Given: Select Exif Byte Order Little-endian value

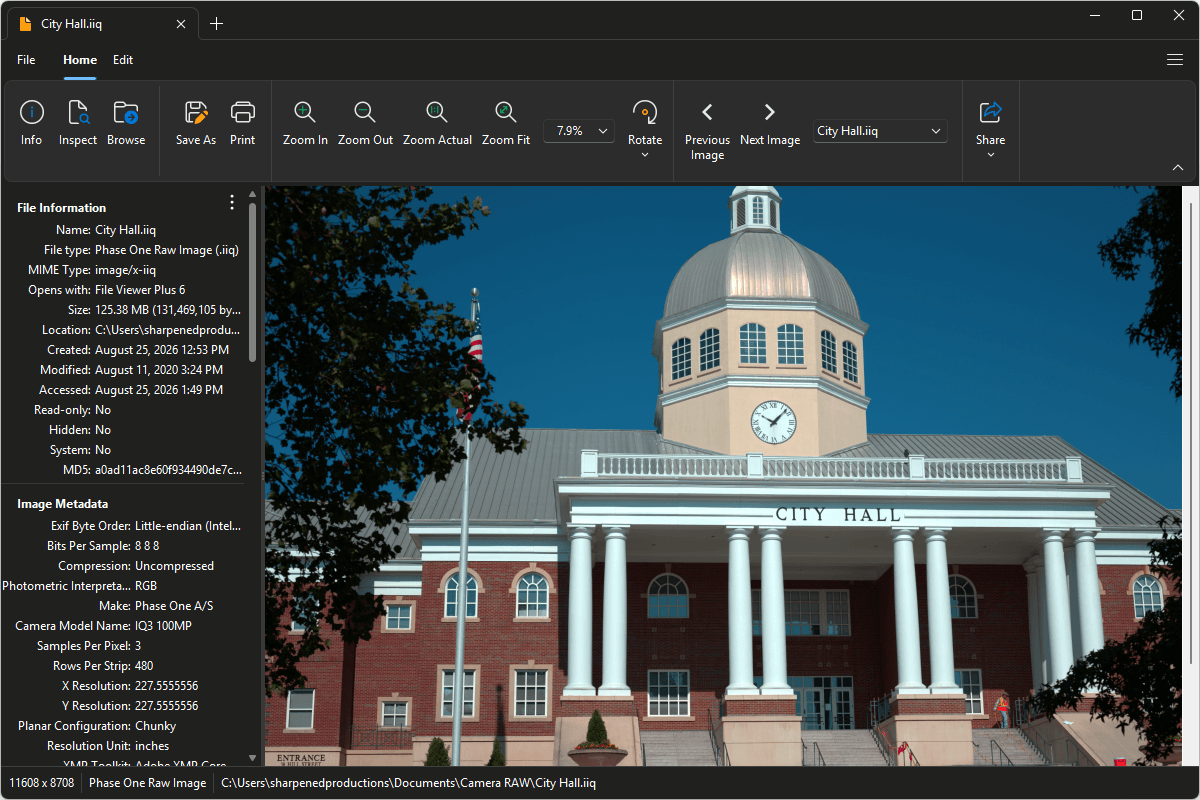Looking at the screenshot, I should pyautogui.click(x=188, y=526).
